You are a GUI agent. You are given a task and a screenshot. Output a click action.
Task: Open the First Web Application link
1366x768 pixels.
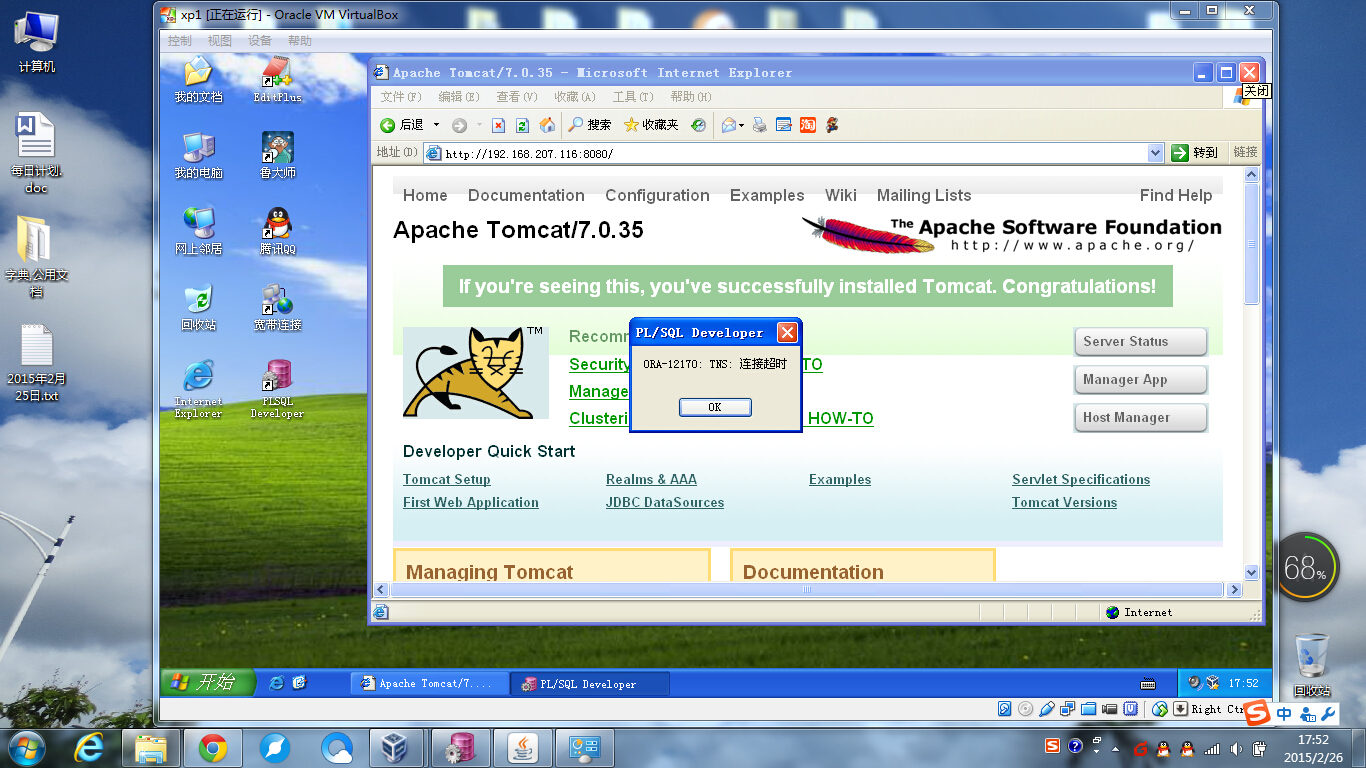click(471, 503)
